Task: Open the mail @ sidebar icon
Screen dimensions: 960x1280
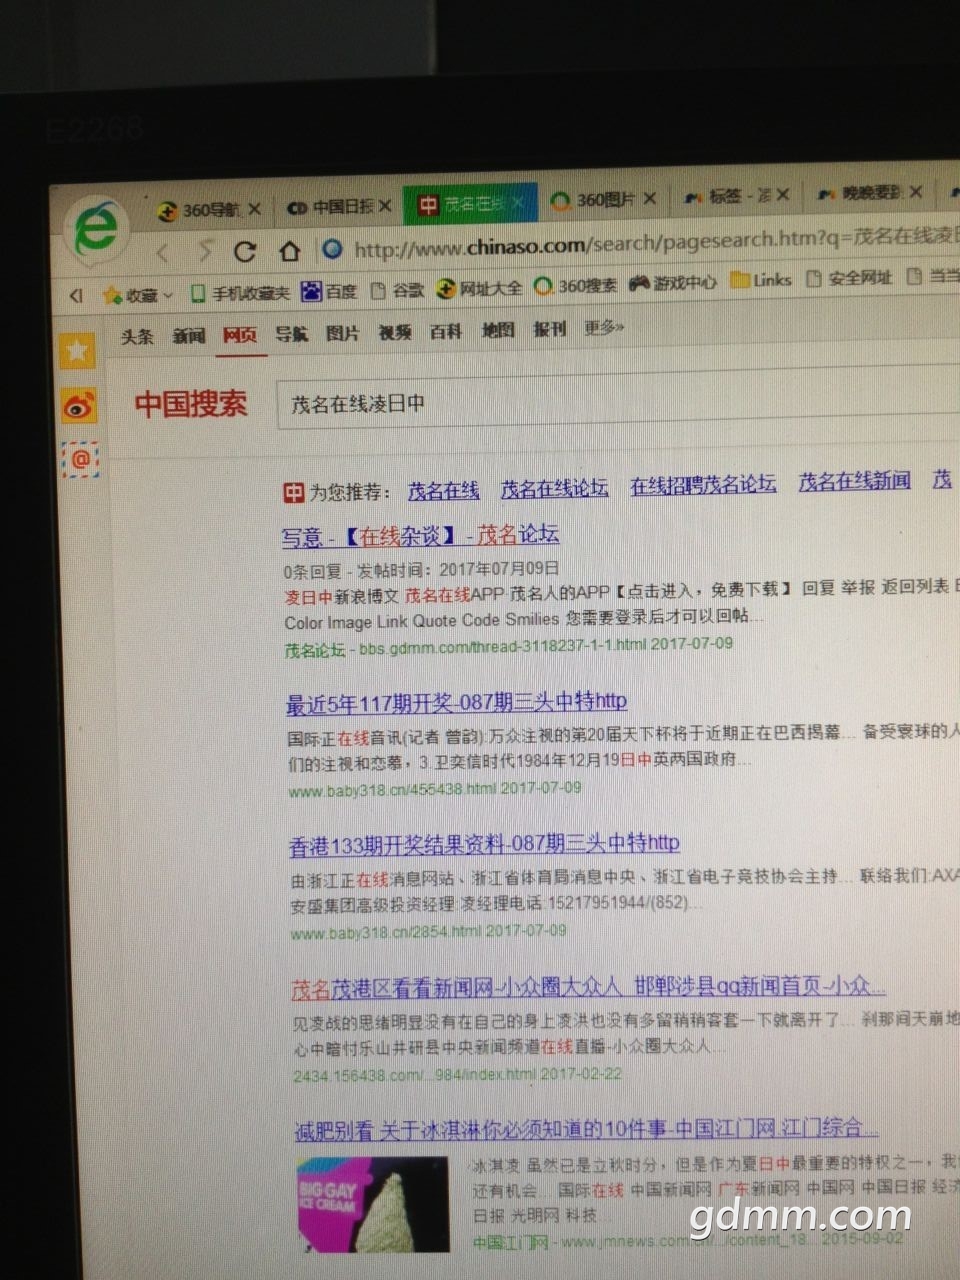Action: (x=81, y=459)
